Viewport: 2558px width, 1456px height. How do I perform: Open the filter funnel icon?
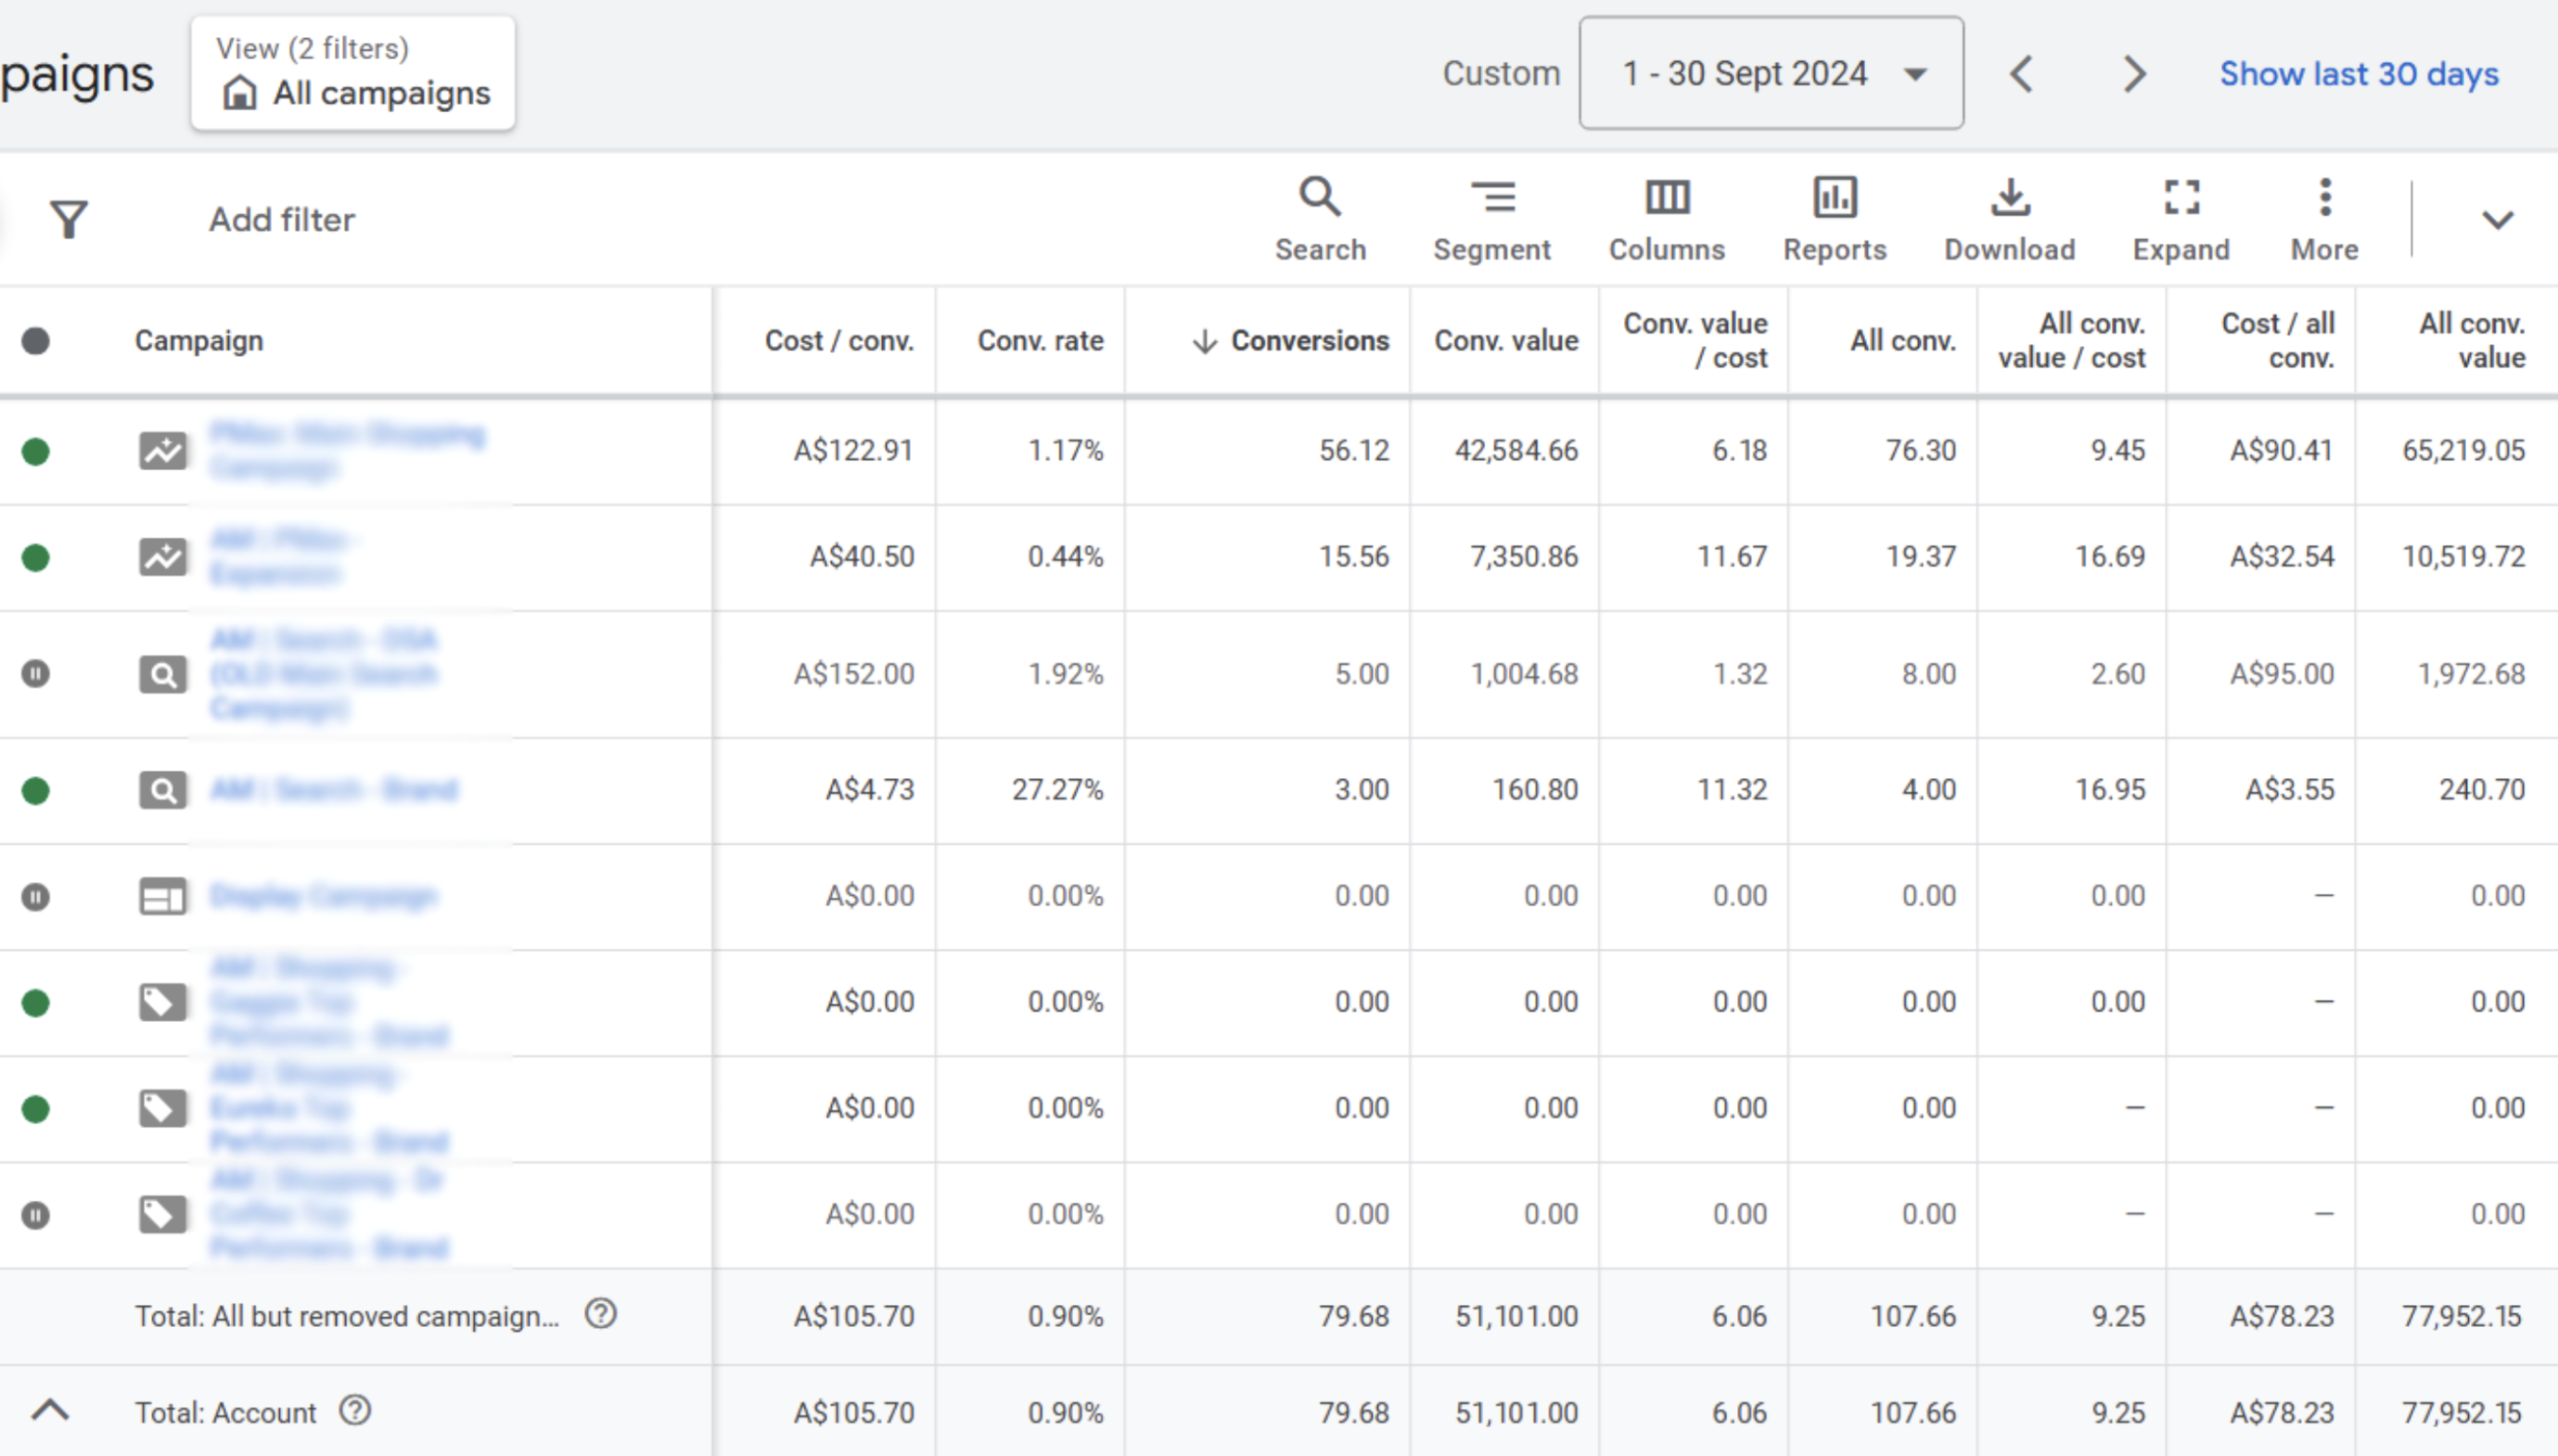[68, 219]
